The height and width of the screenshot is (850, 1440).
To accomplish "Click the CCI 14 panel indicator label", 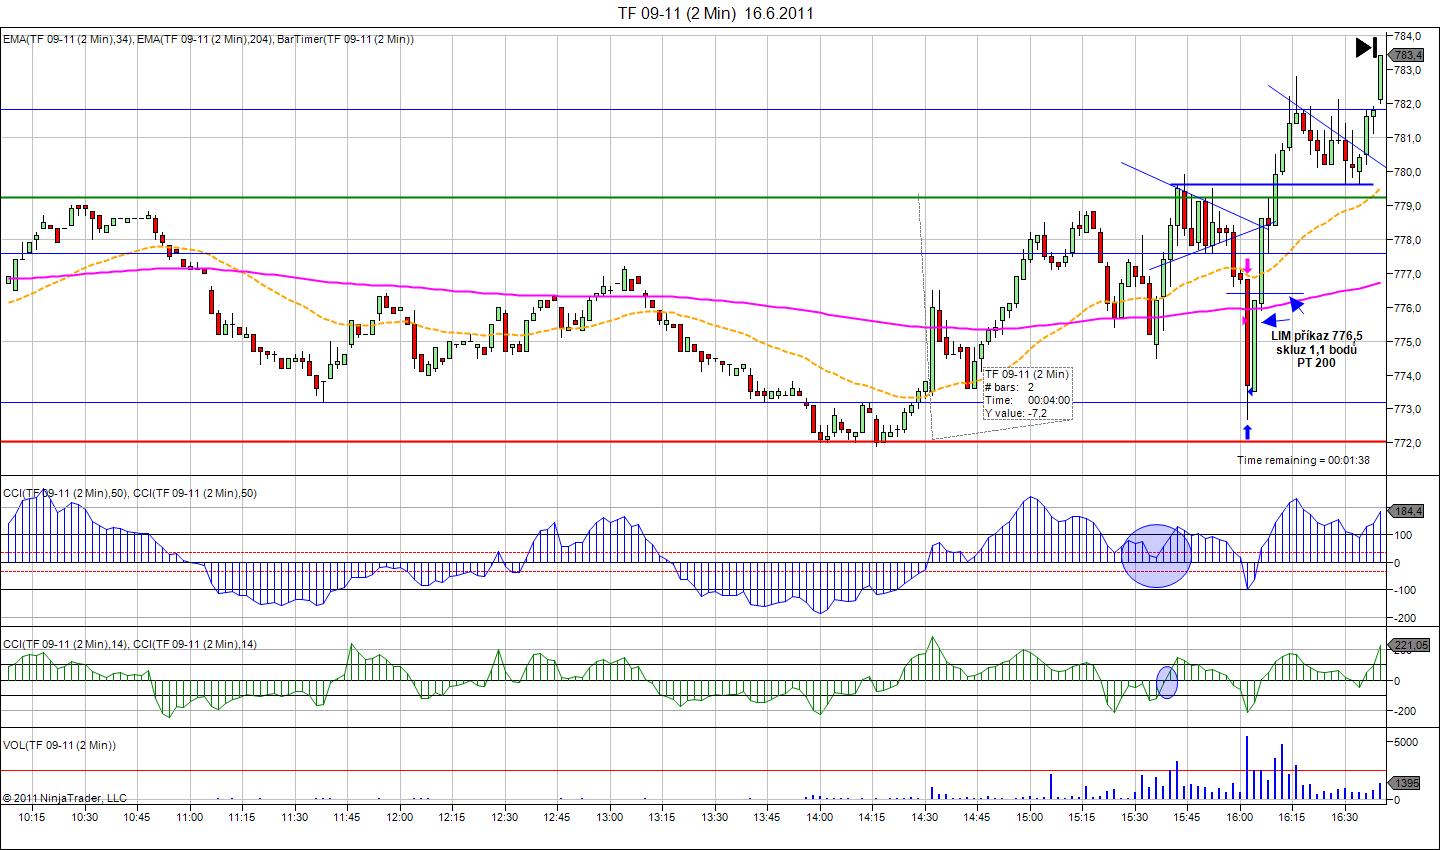I will [130, 644].
